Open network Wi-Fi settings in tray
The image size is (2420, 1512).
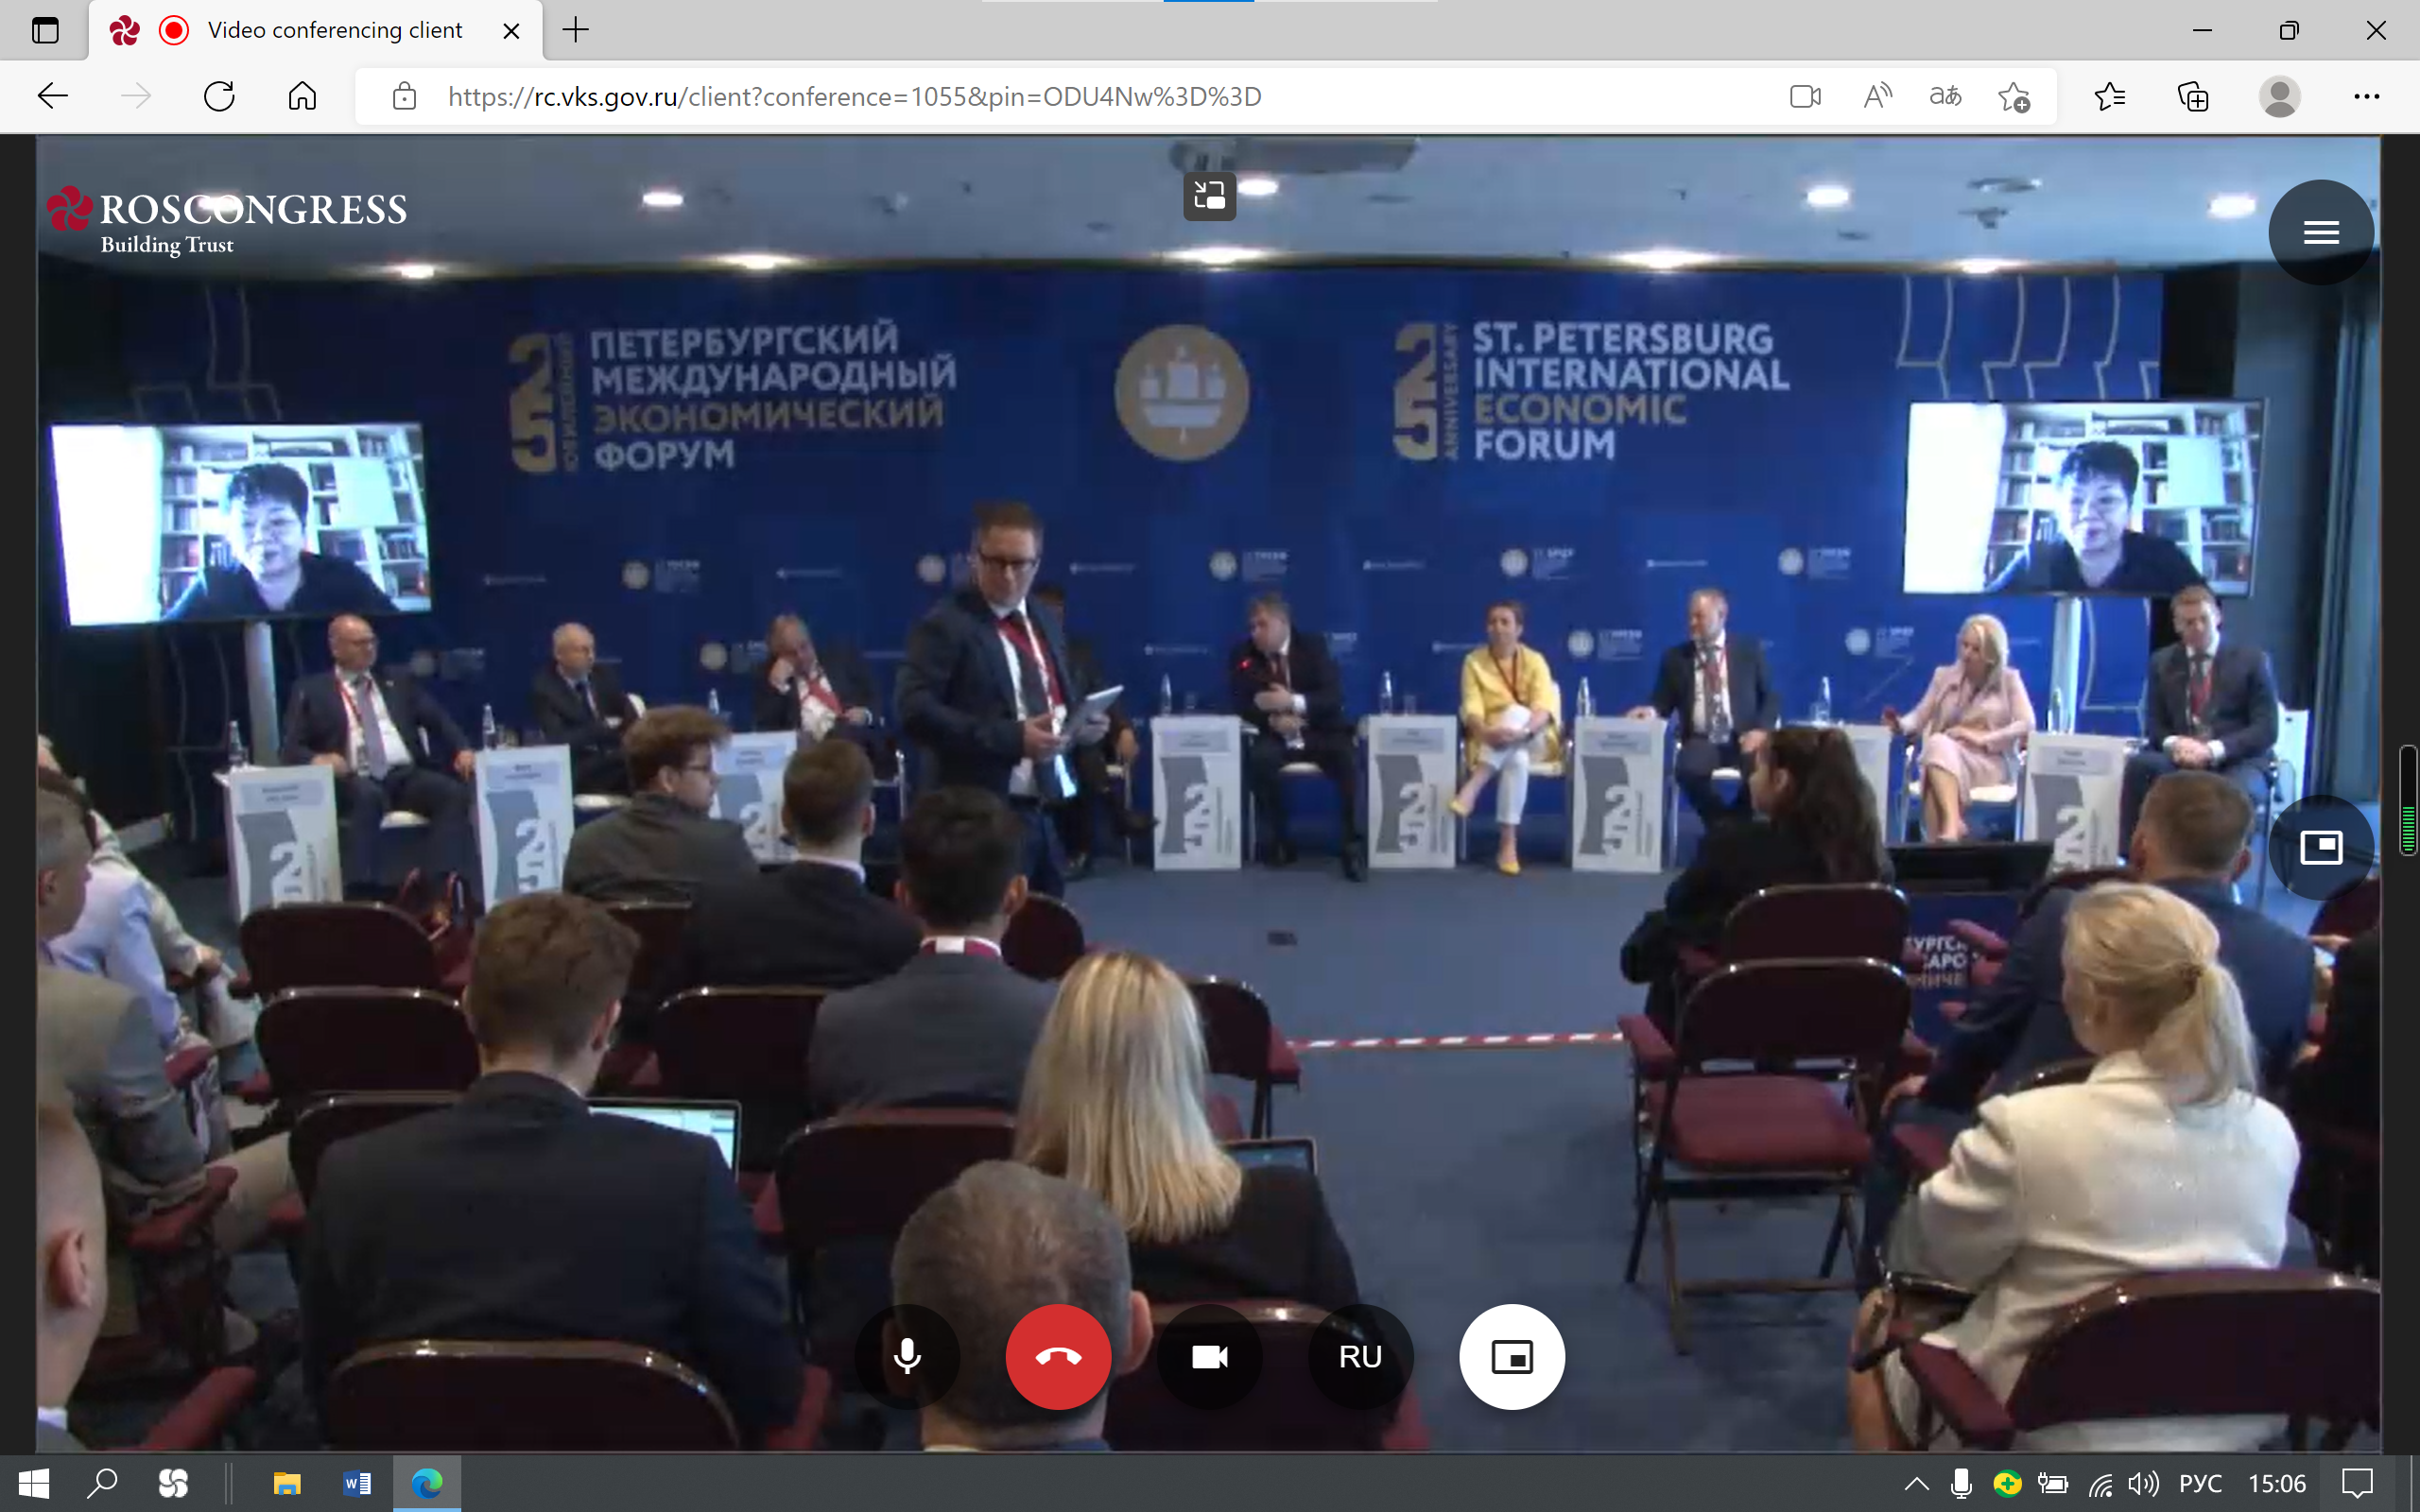pyautogui.click(x=2100, y=1484)
